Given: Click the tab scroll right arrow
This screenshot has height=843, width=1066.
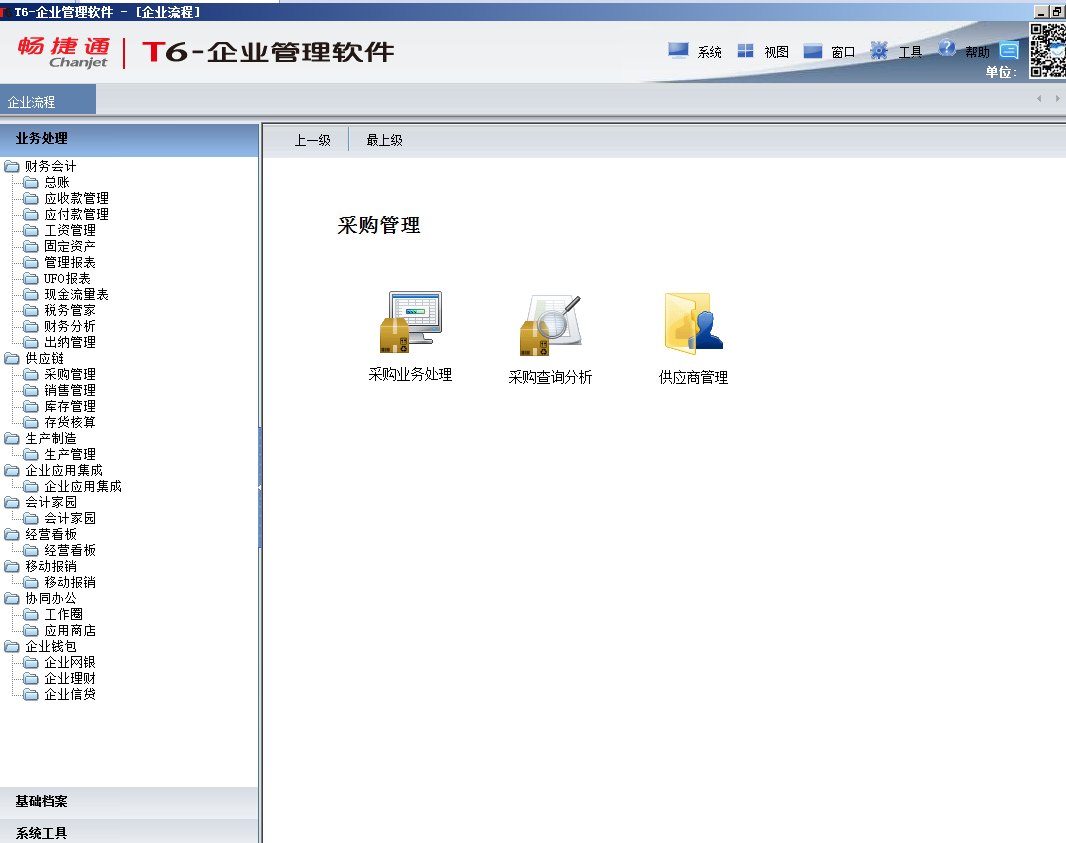Looking at the screenshot, I should (x=1057, y=99).
